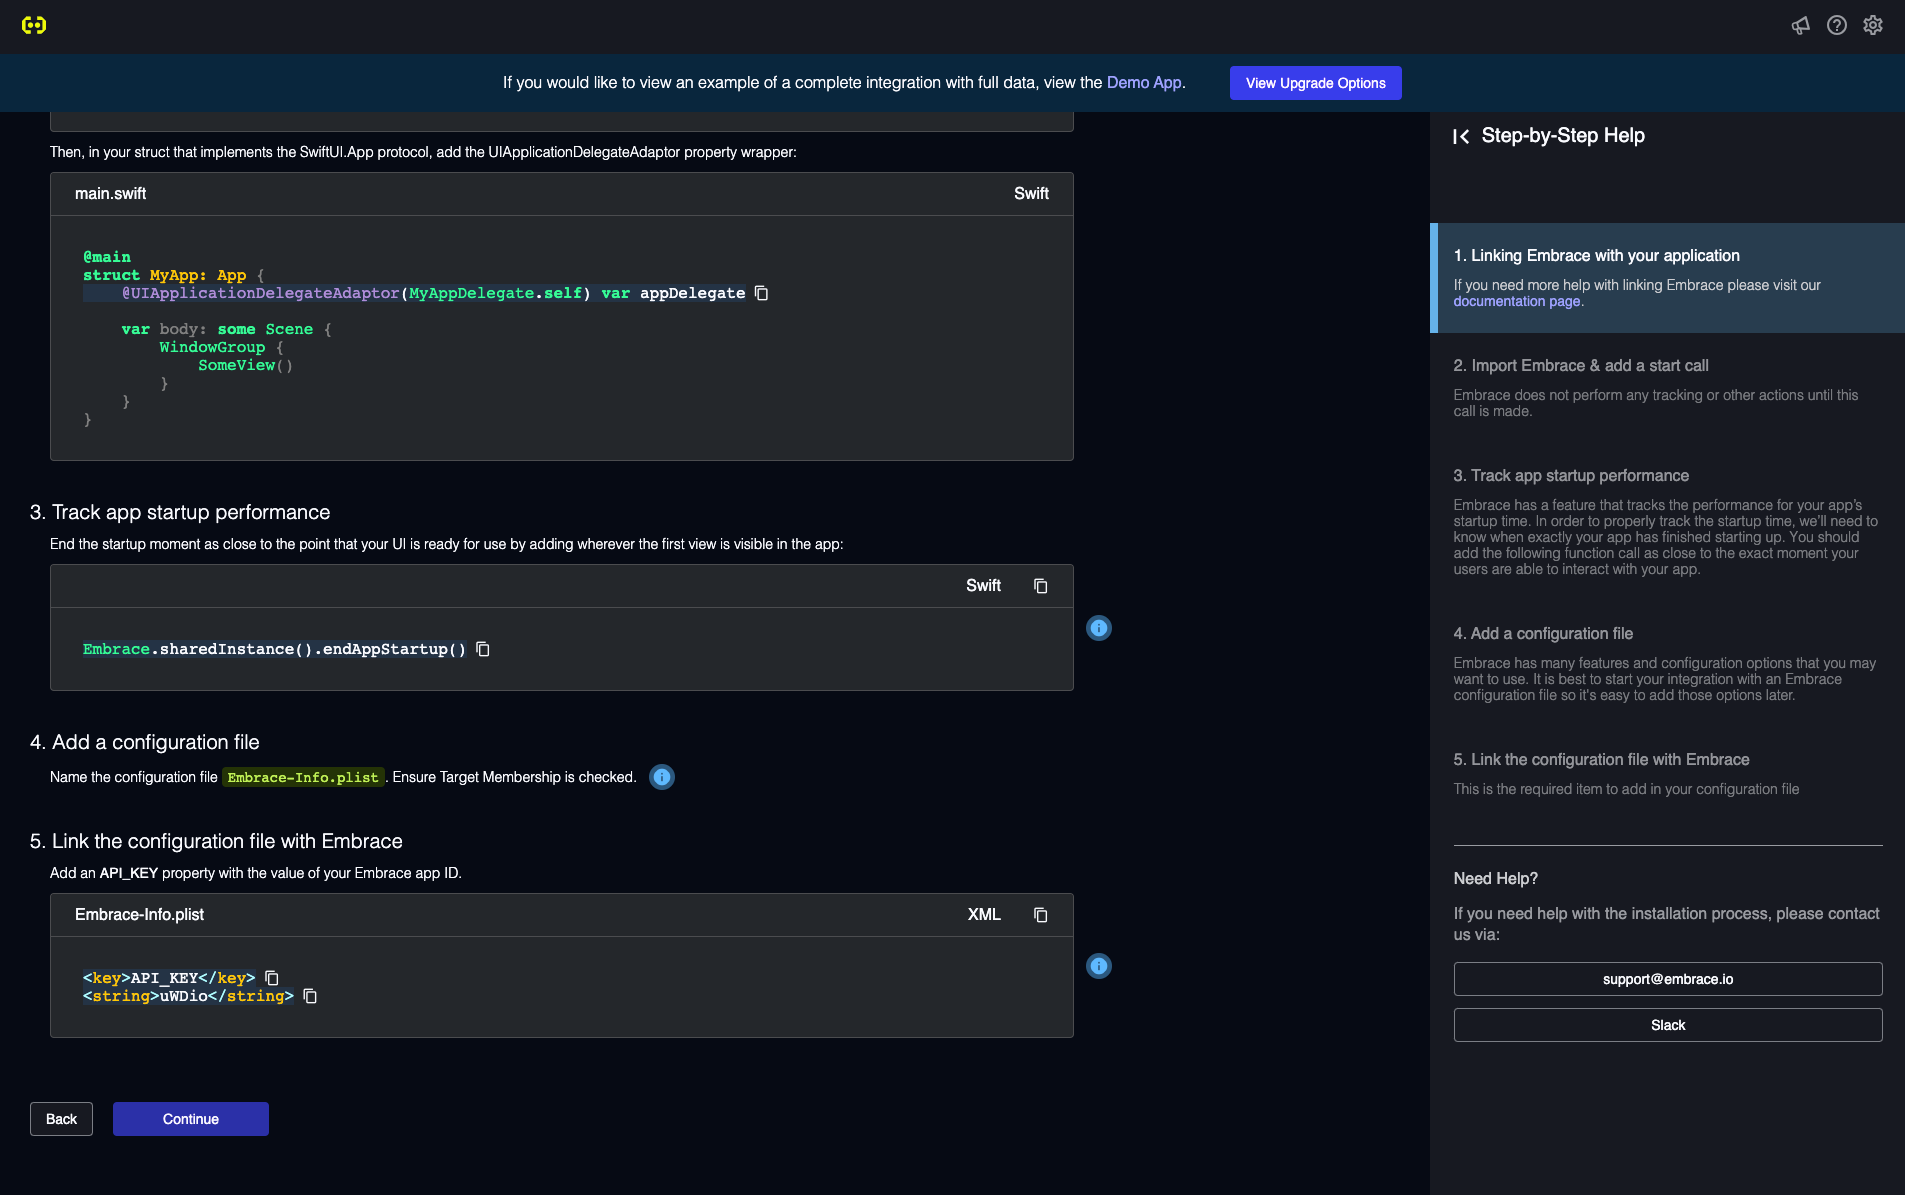Select help step 2 Import Embrace
The image size is (1905, 1195).
(x=1668, y=388)
